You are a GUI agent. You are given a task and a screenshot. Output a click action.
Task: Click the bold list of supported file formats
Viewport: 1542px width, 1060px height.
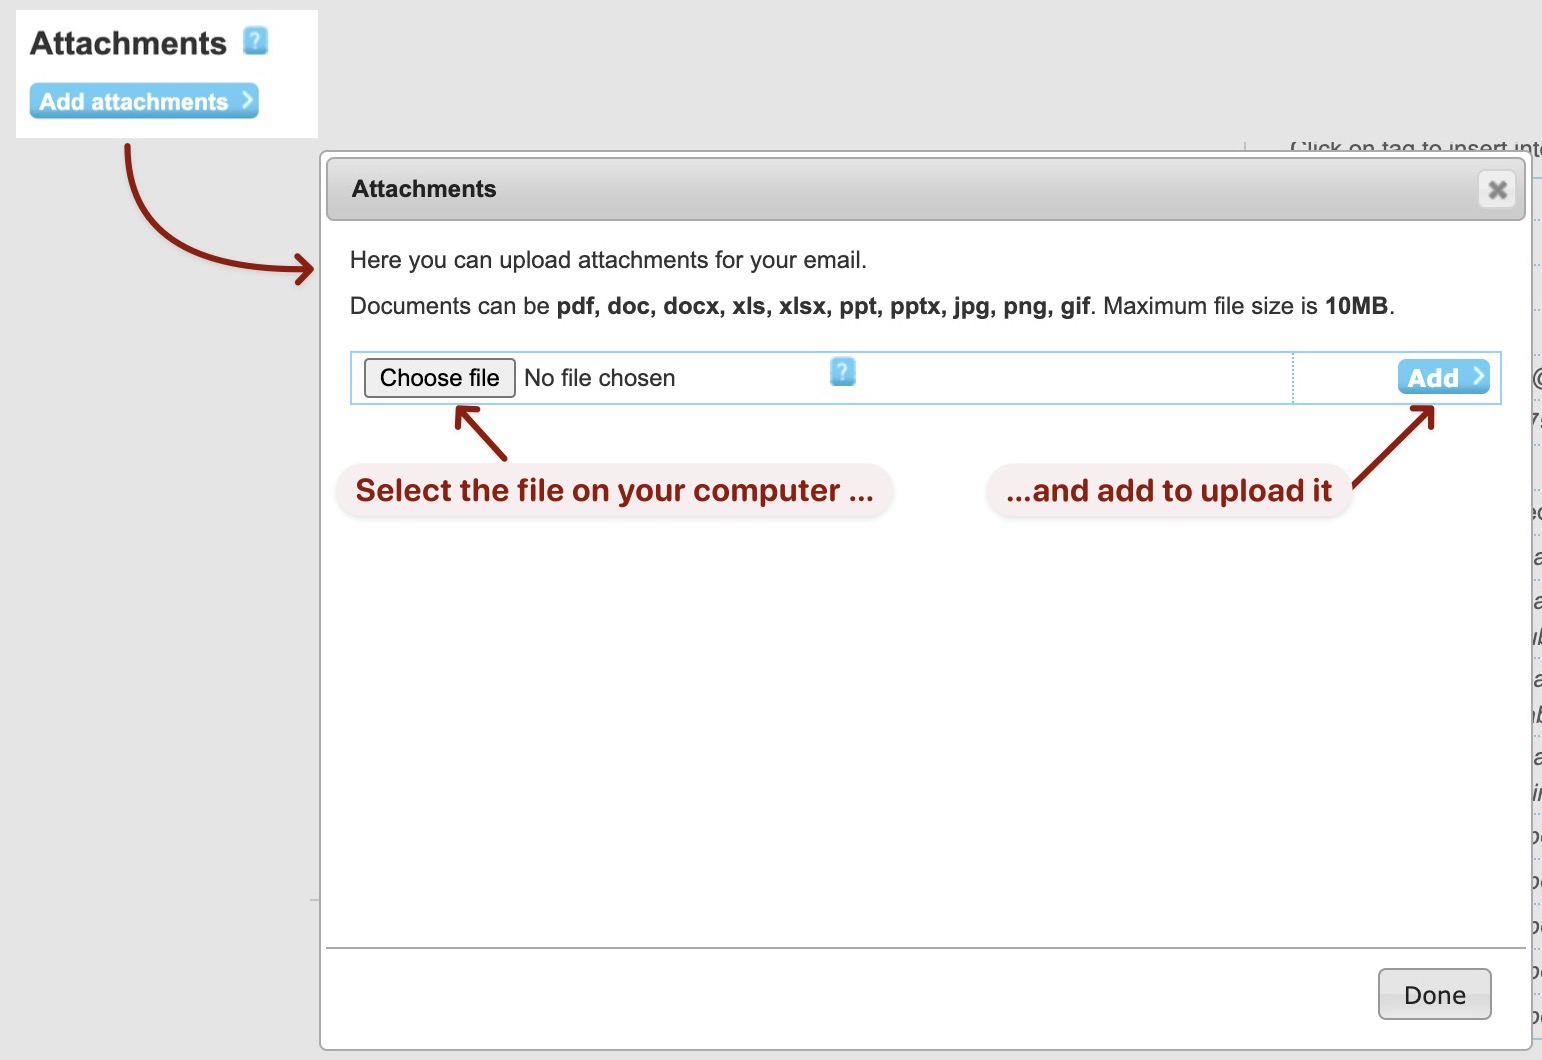822,306
